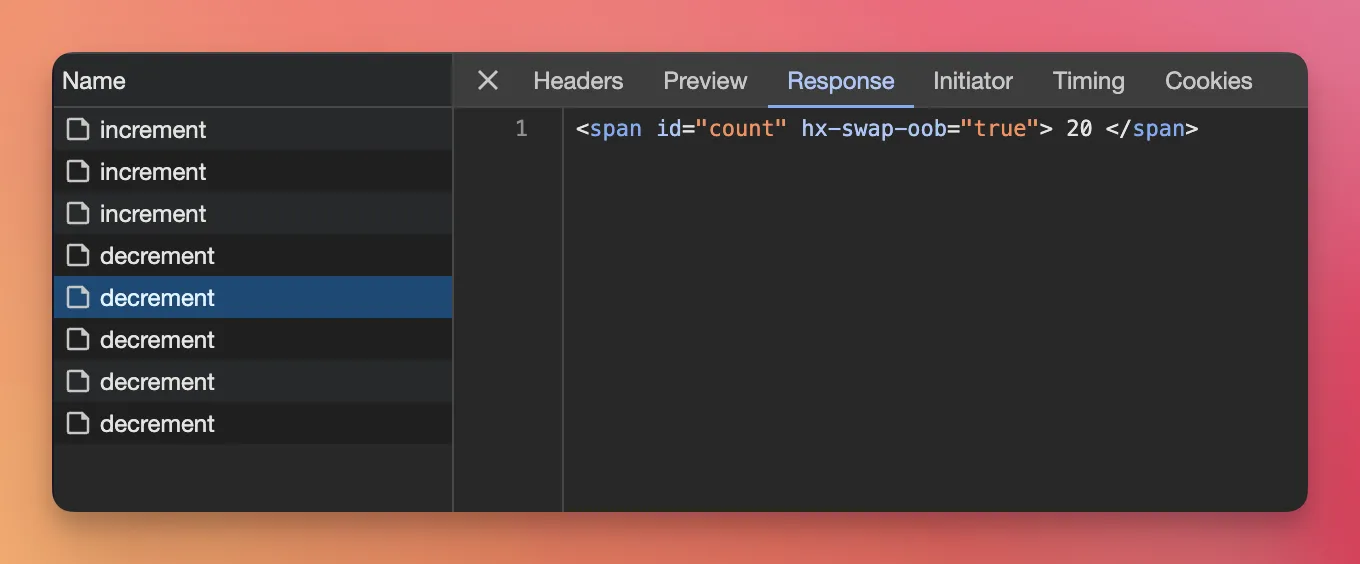The width and height of the screenshot is (1360, 564).
Task: Click the file icon of the first decrement request
Action: [78, 256]
